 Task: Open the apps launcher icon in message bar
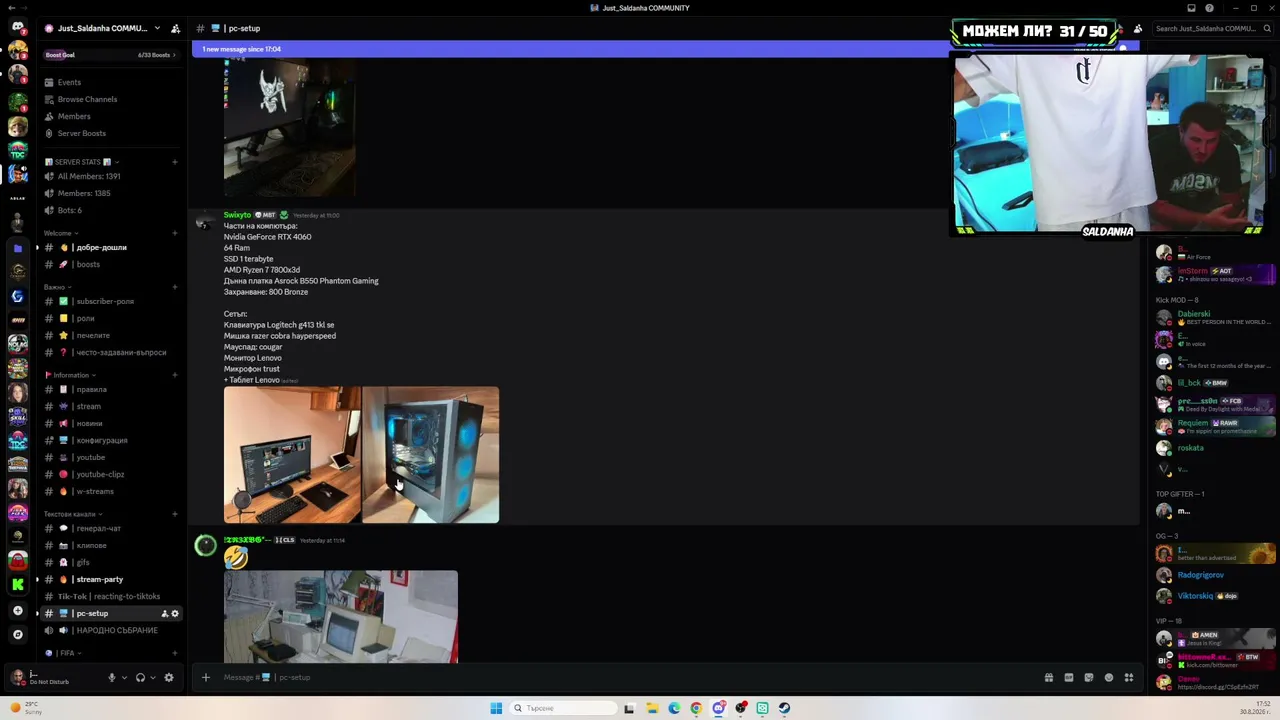tap(1128, 677)
